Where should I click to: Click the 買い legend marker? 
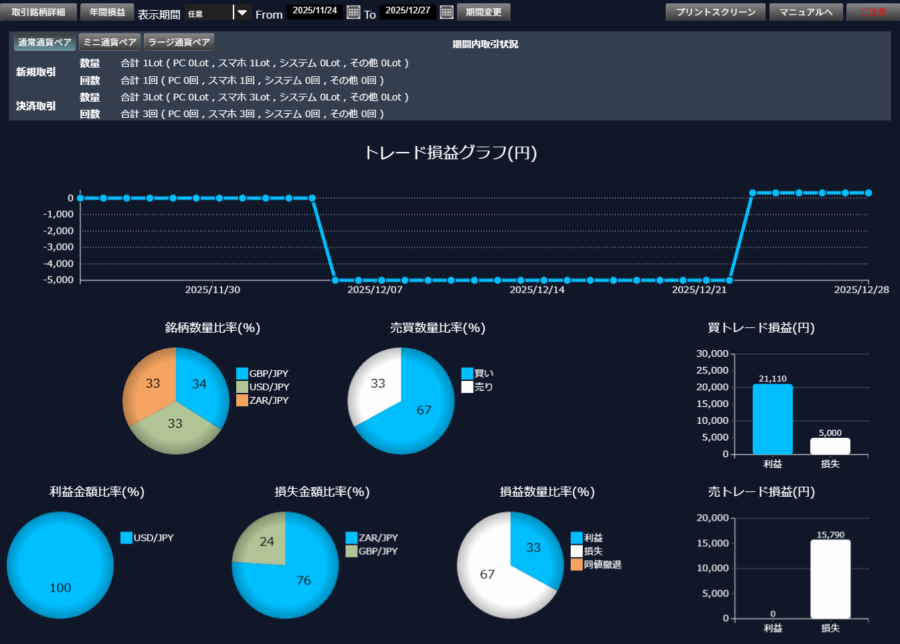click(467, 373)
